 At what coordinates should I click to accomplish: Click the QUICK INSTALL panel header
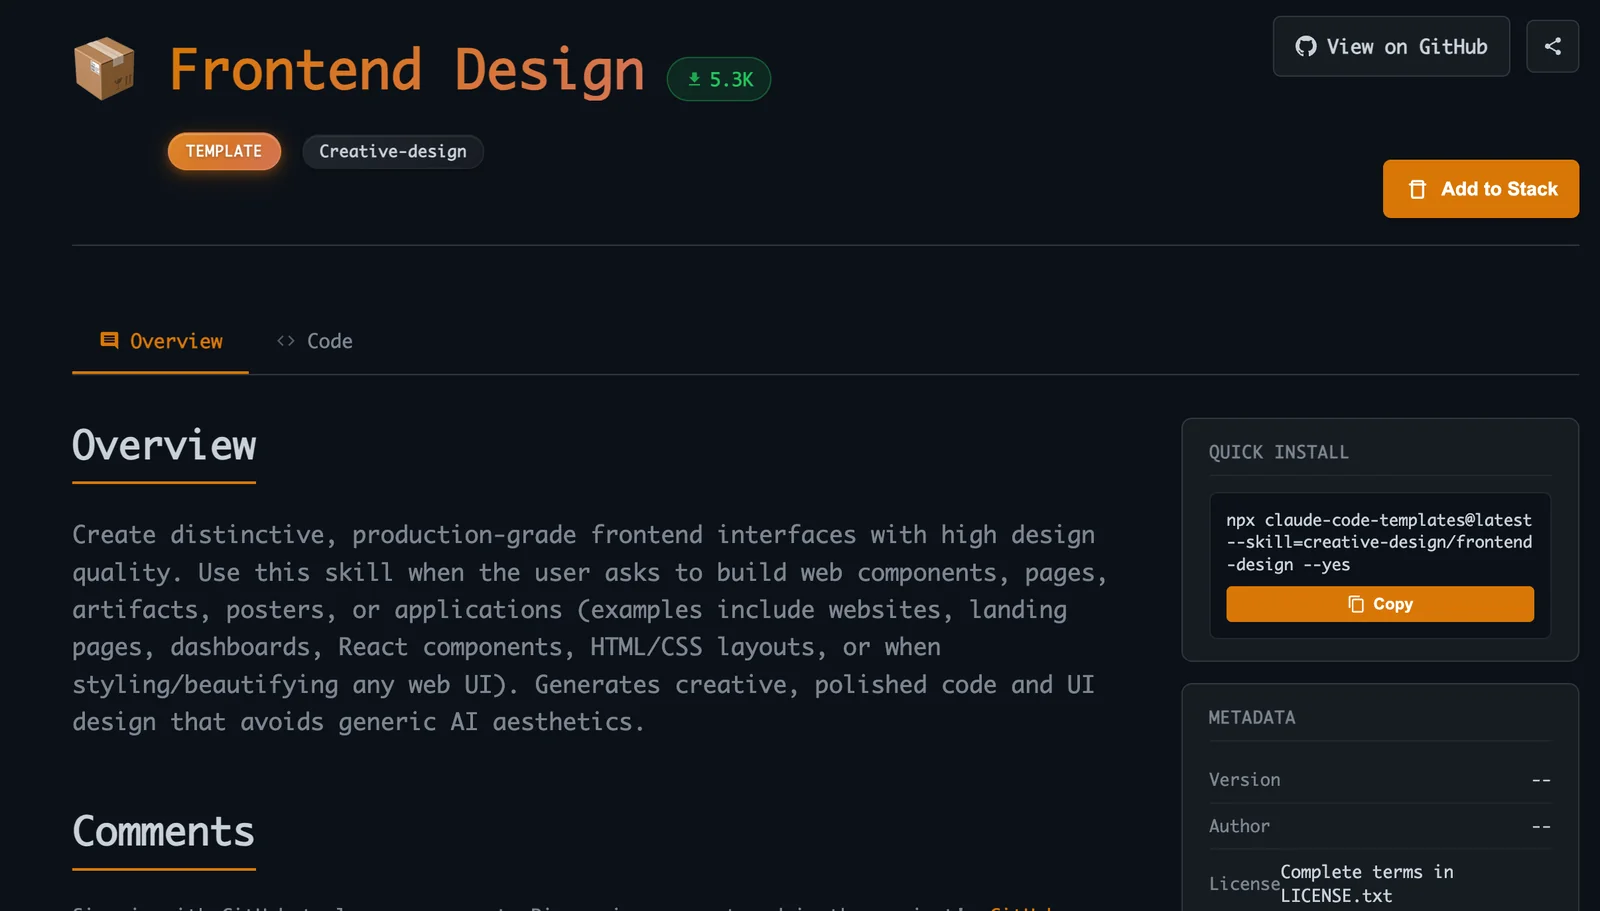[x=1278, y=452]
